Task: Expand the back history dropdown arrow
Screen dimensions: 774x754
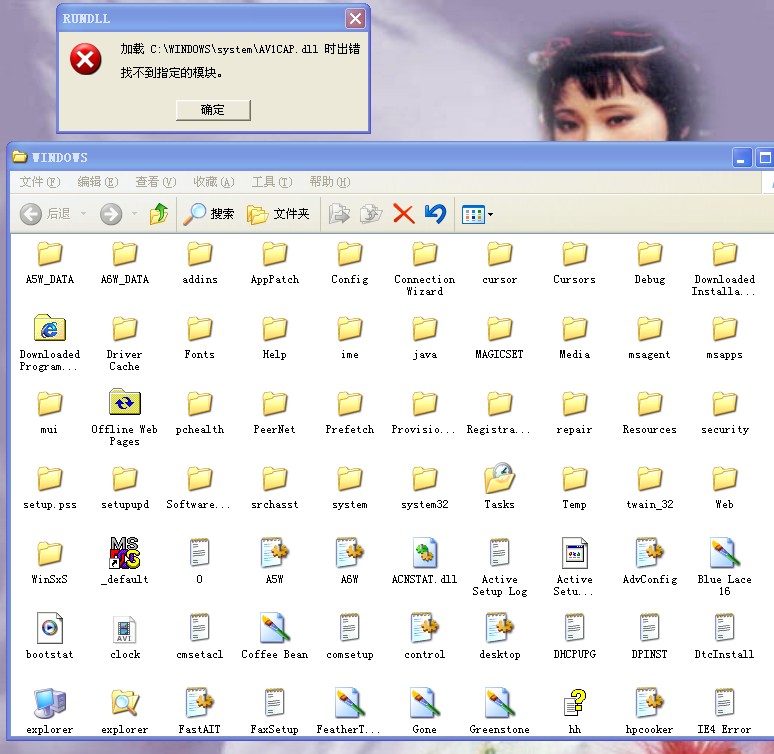Action: point(83,214)
